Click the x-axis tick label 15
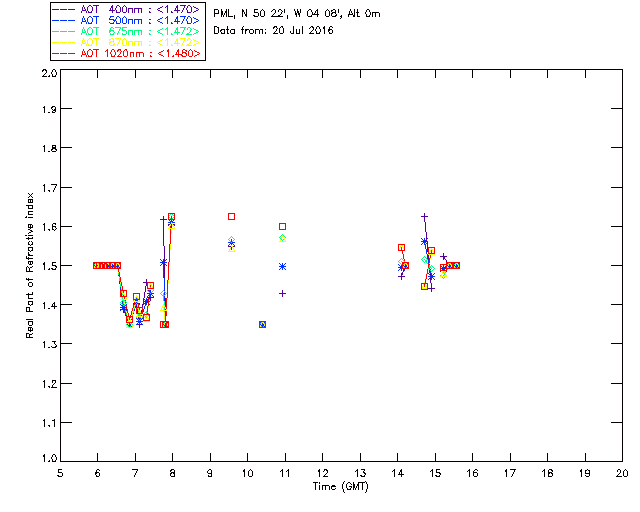 [x=435, y=473]
